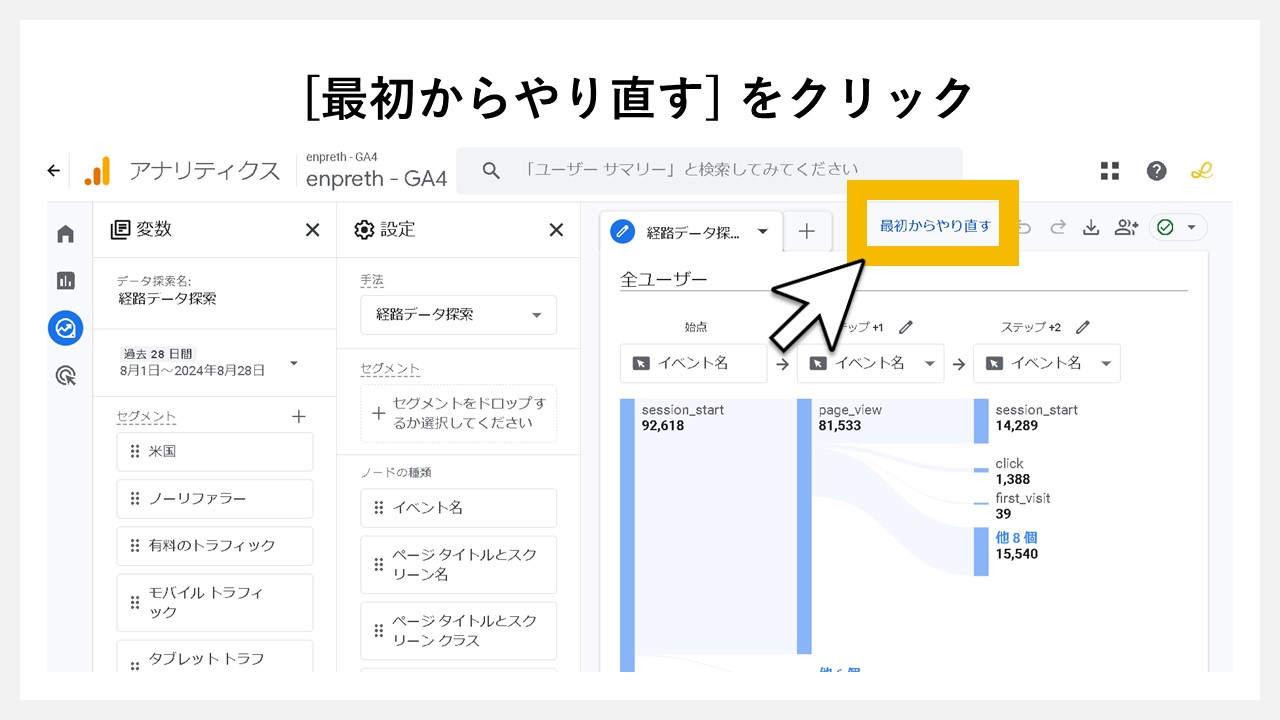The width and height of the screenshot is (1280, 720).
Task: Add a new segment with the plus button
Action: click(298, 416)
